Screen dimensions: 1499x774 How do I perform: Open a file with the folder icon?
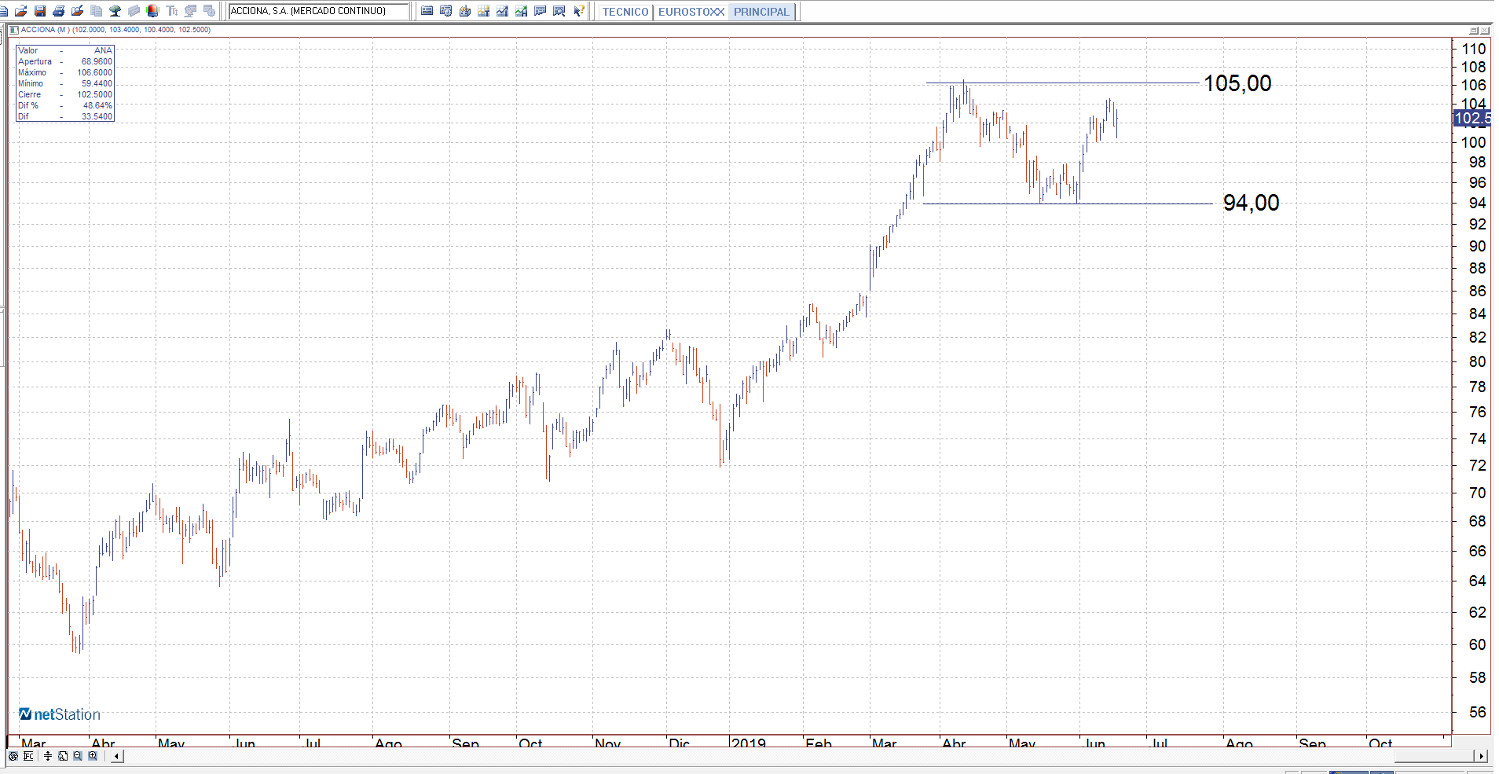(x=21, y=11)
